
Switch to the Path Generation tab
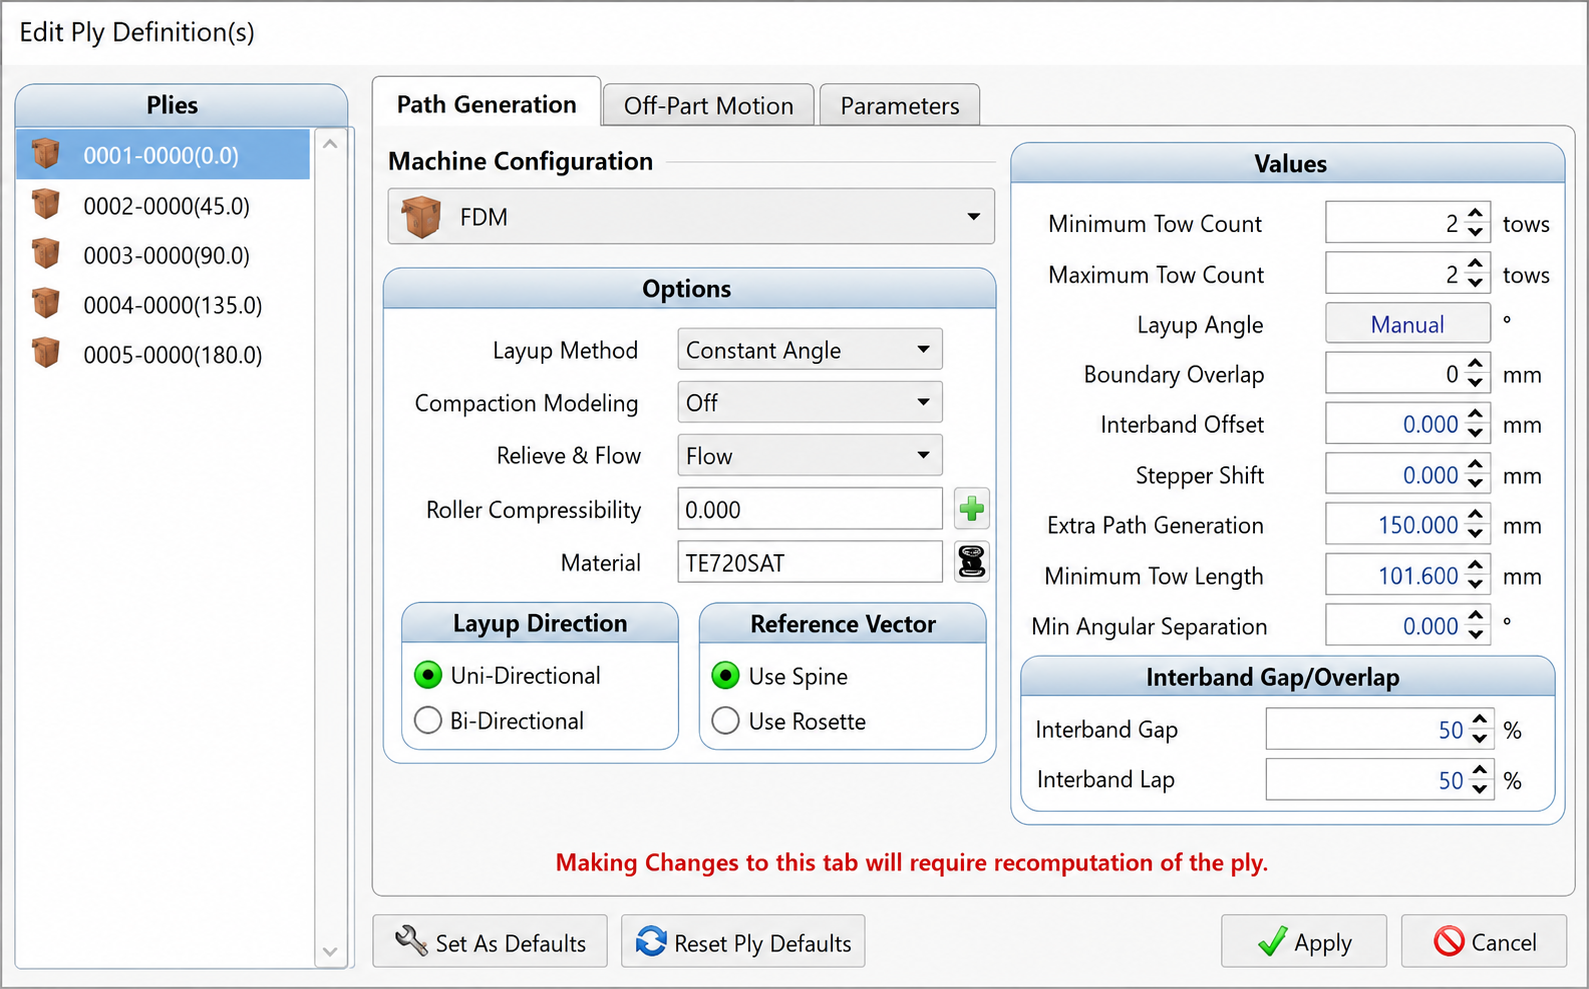coord(487,104)
